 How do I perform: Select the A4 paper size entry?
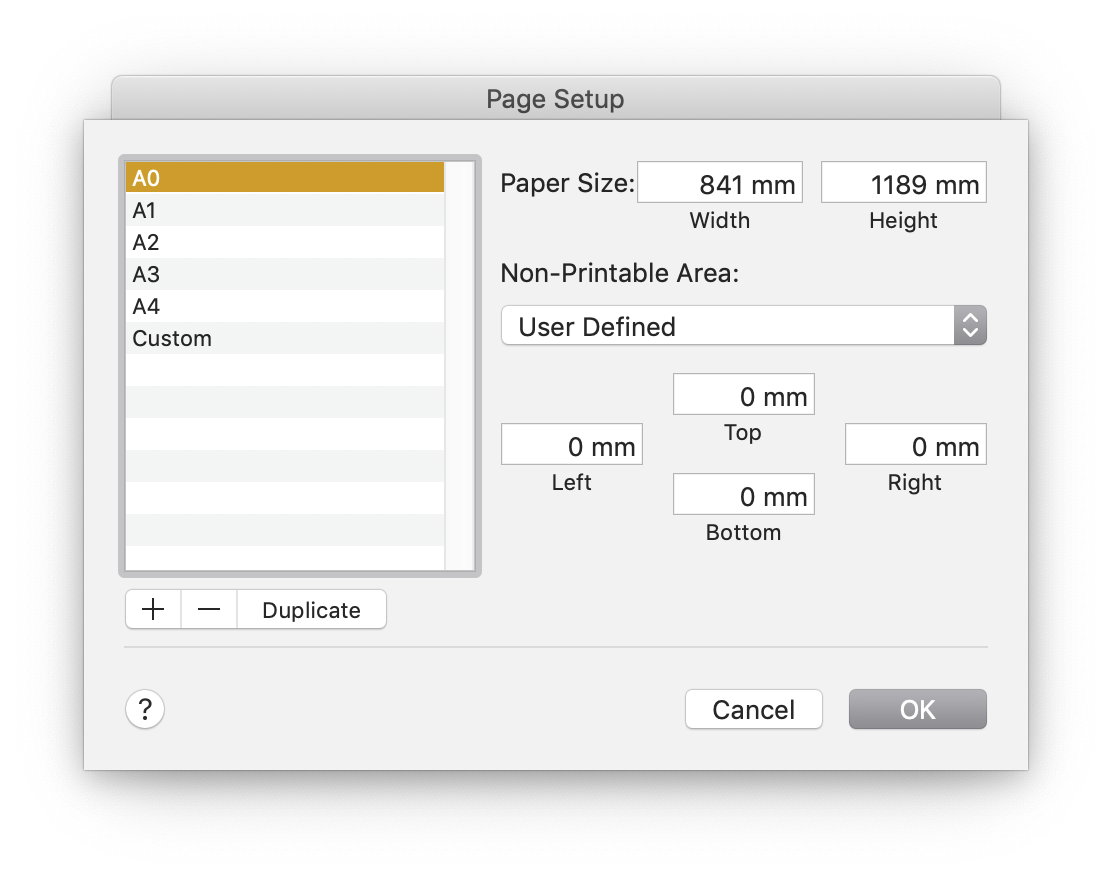(284, 306)
